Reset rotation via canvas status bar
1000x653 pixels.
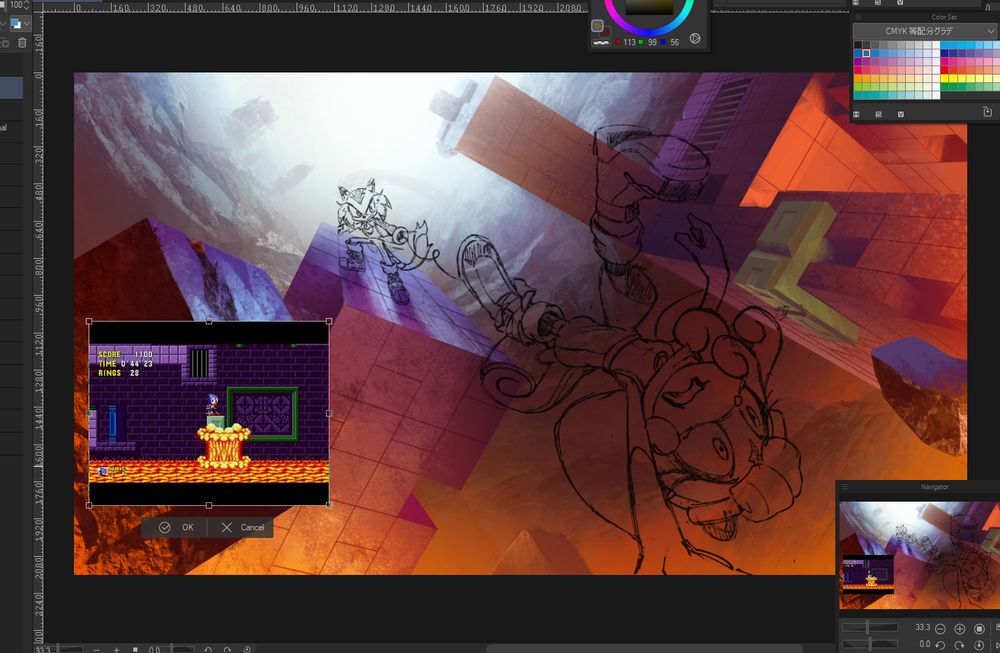click(x=247, y=649)
